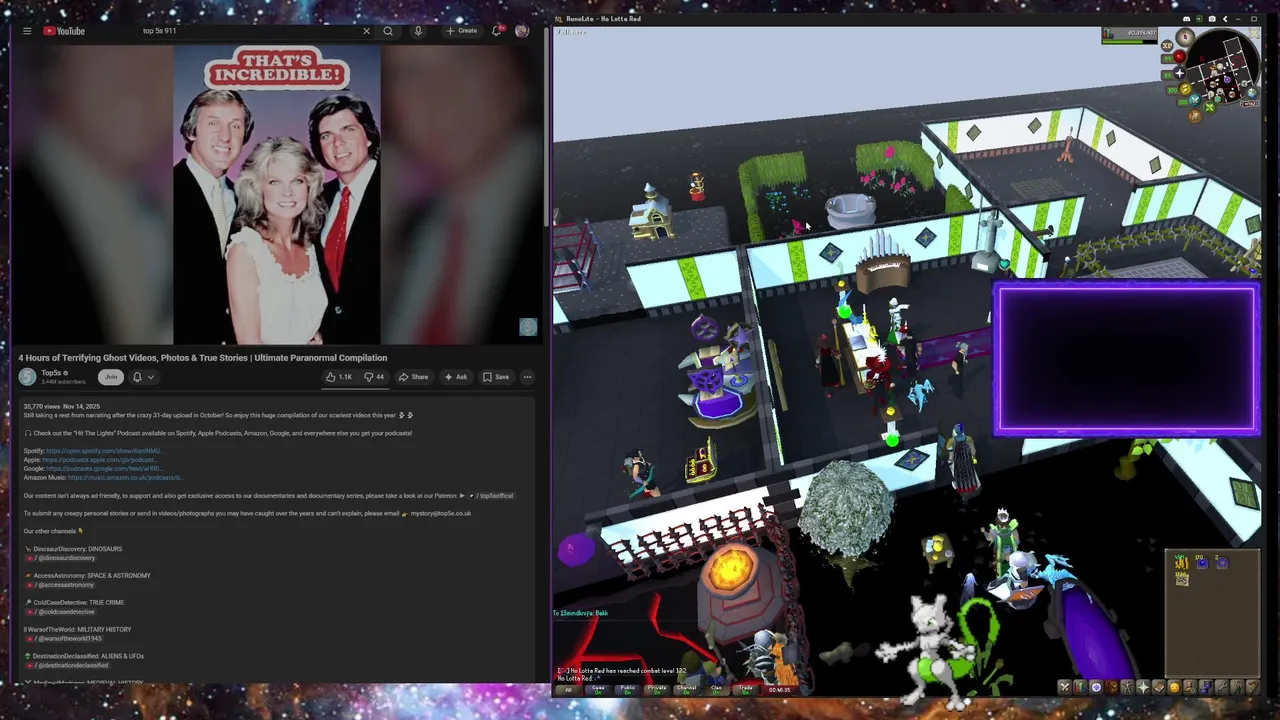Open the three-dot more actions menu
1280x720 pixels.
pyautogui.click(x=527, y=377)
